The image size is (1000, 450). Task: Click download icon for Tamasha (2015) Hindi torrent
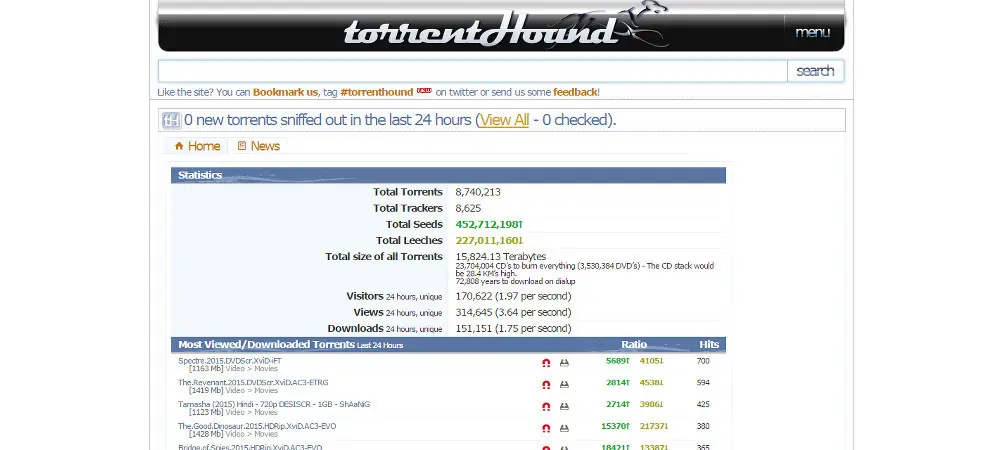tap(564, 406)
